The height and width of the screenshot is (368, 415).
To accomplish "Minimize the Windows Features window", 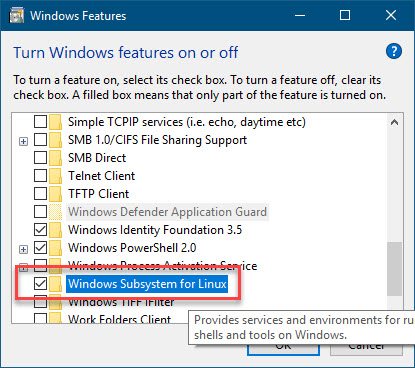I will 300,15.
